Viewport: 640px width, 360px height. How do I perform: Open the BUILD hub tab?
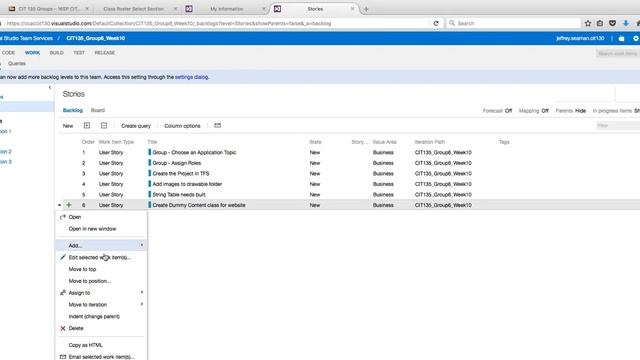click(56, 53)
